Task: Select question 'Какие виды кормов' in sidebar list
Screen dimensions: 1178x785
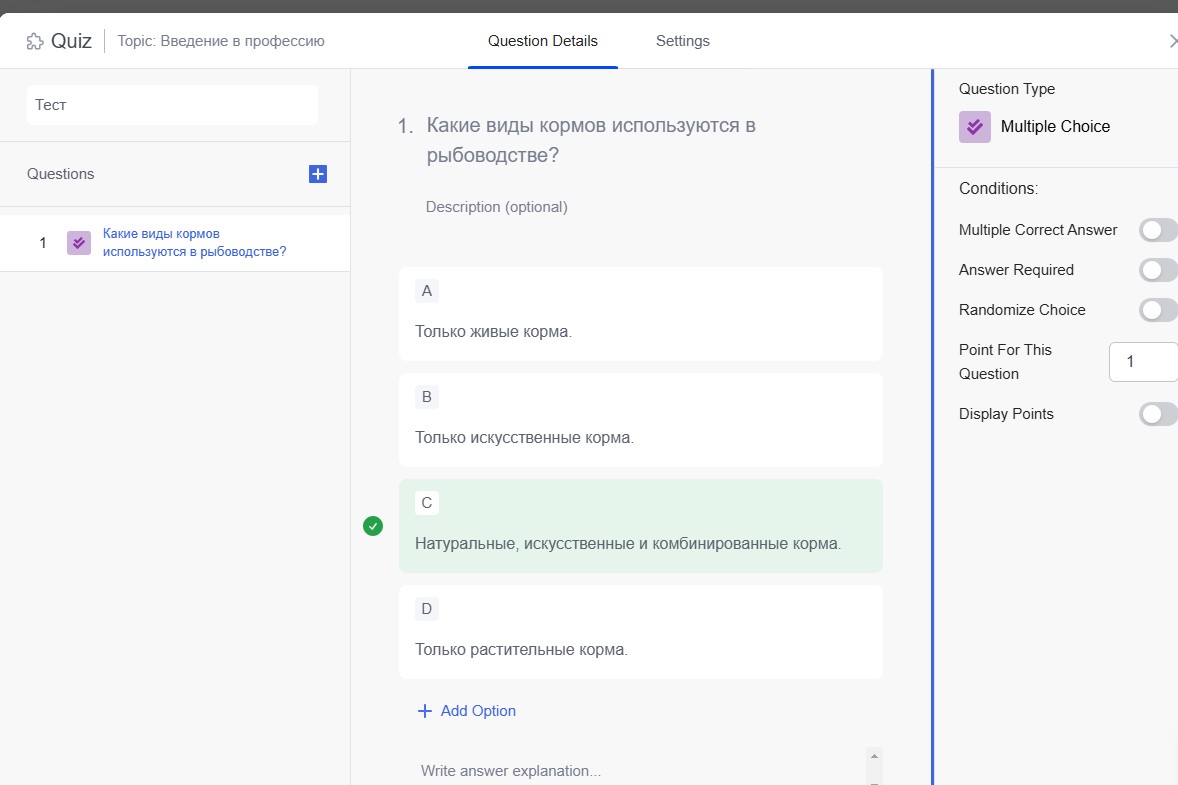Action: click(194, 243)
